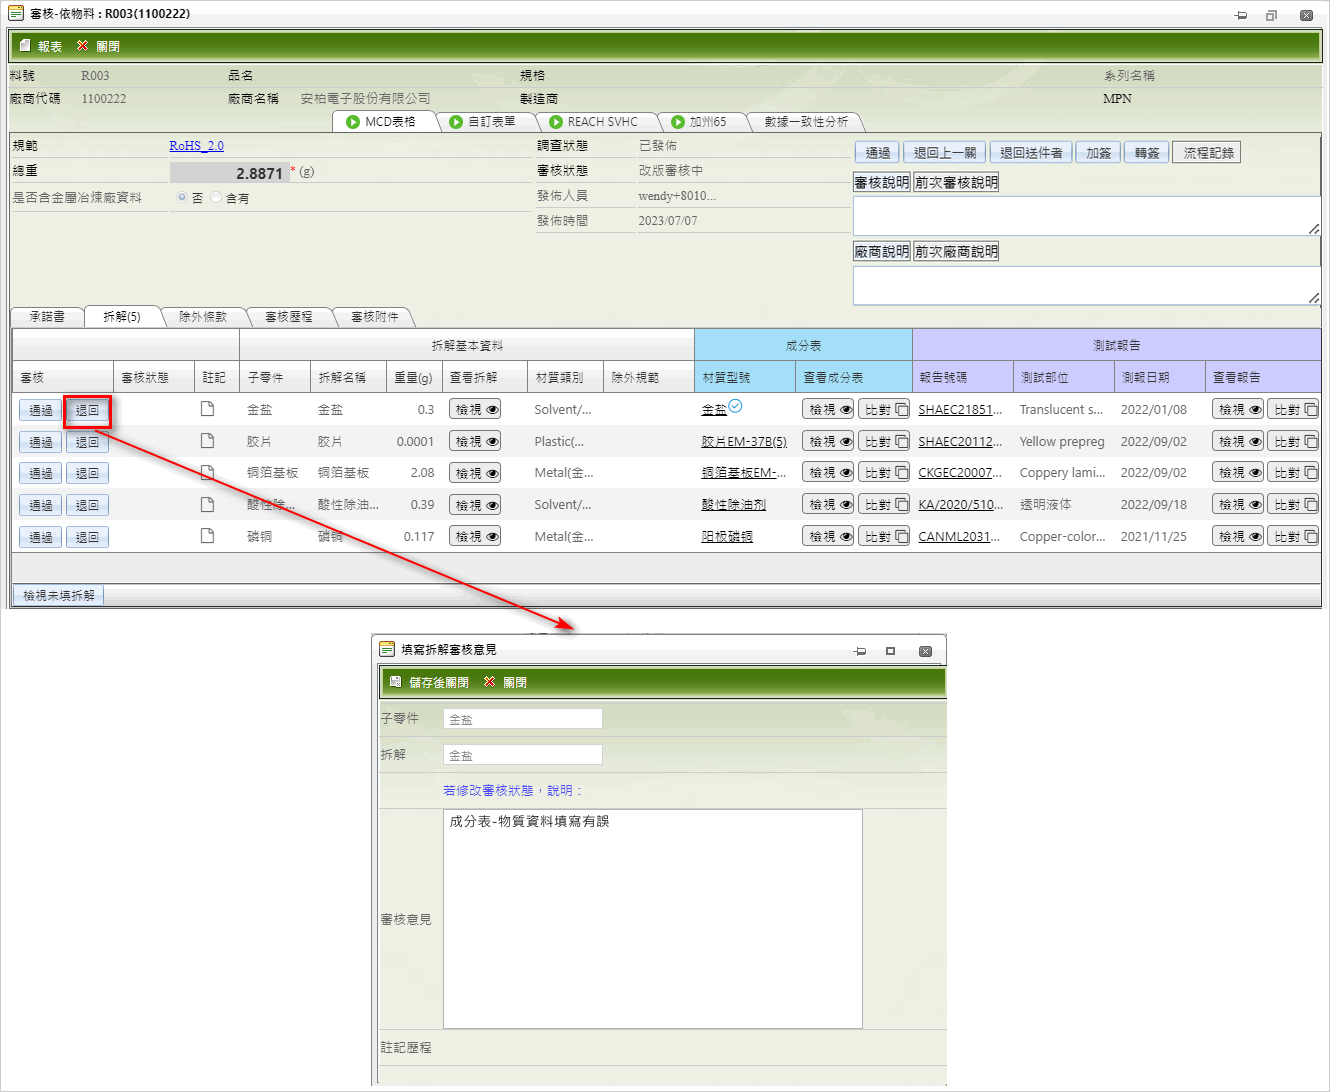Click 關閉 in the 填寫拆解審核意見 dialog

point(505,682)
